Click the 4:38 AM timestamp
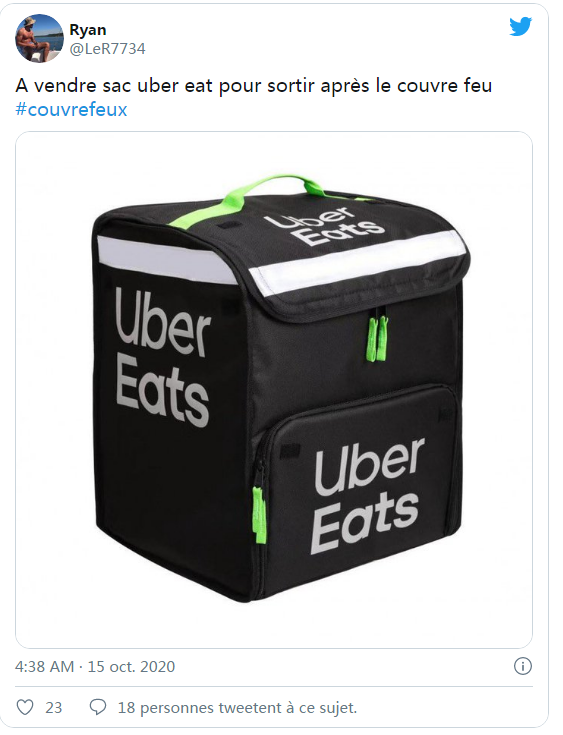The height and width of the screenshot is (735, 563). pos(45,666)
